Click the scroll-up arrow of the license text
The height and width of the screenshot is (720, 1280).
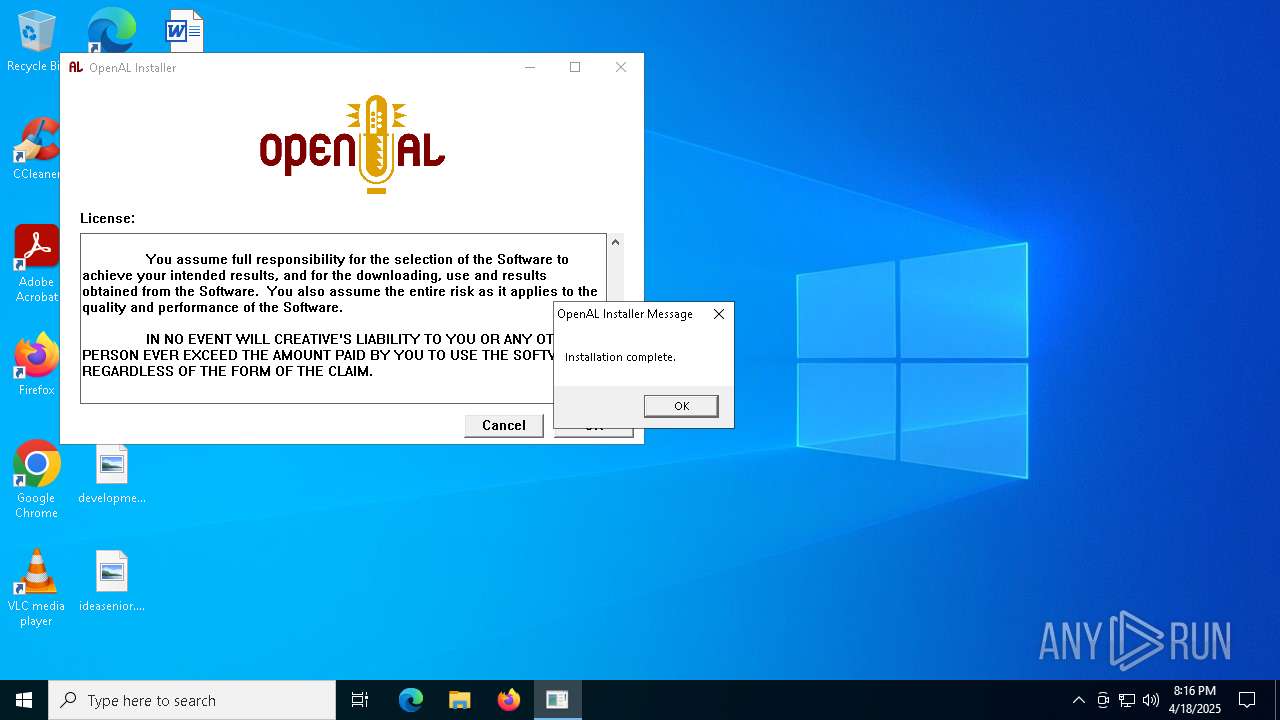click(615, 242)
